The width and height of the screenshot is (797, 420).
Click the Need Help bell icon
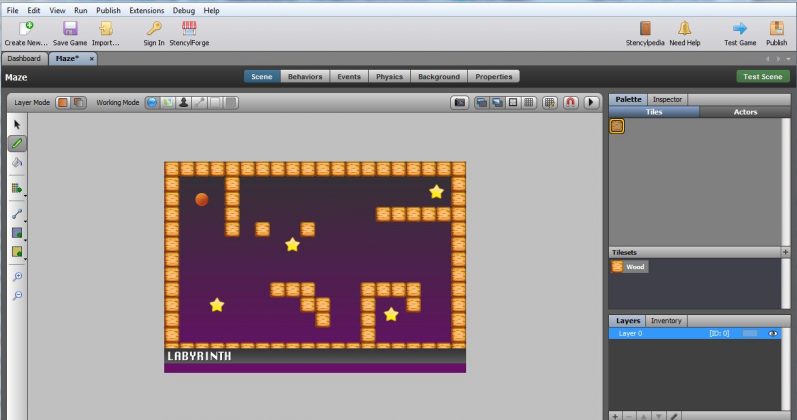(684, 28)
